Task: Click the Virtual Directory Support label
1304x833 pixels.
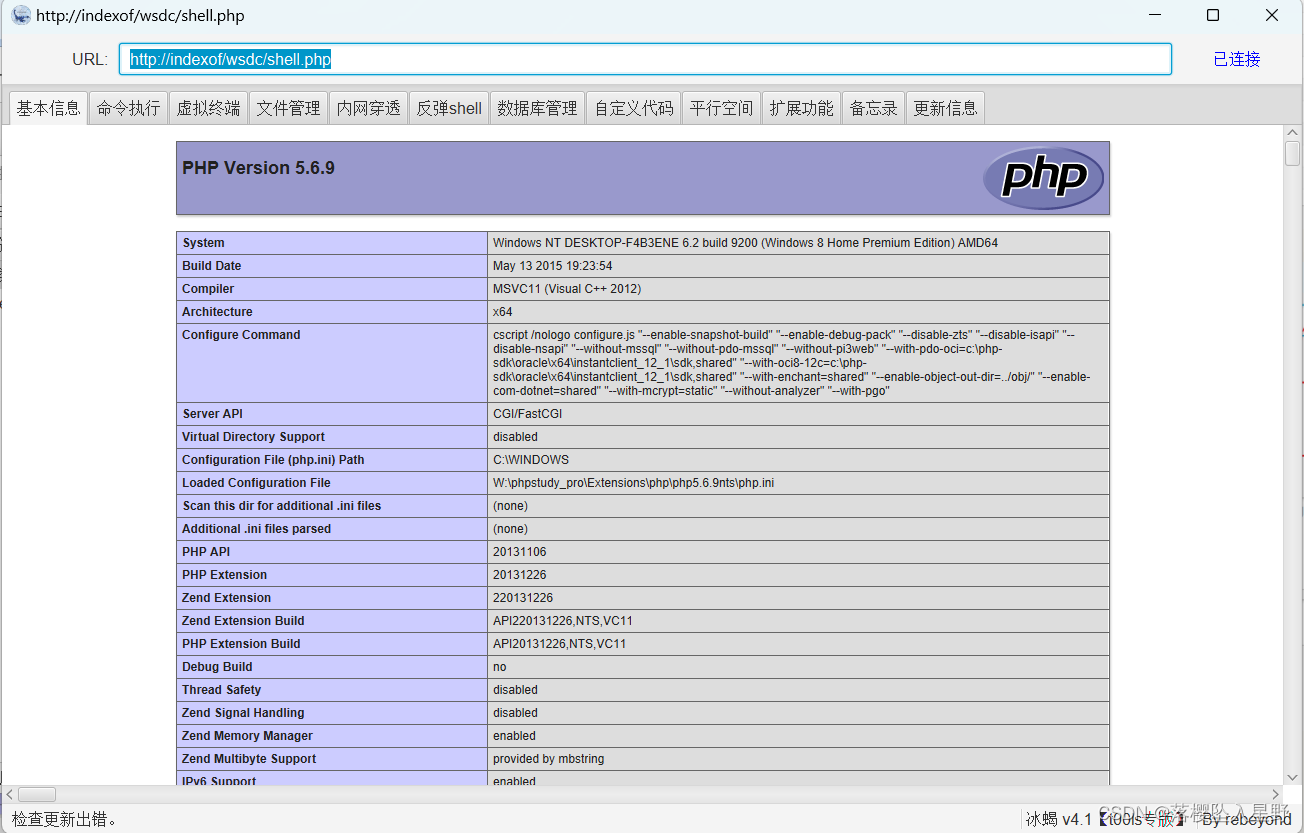Action: (x=253, y=437)
